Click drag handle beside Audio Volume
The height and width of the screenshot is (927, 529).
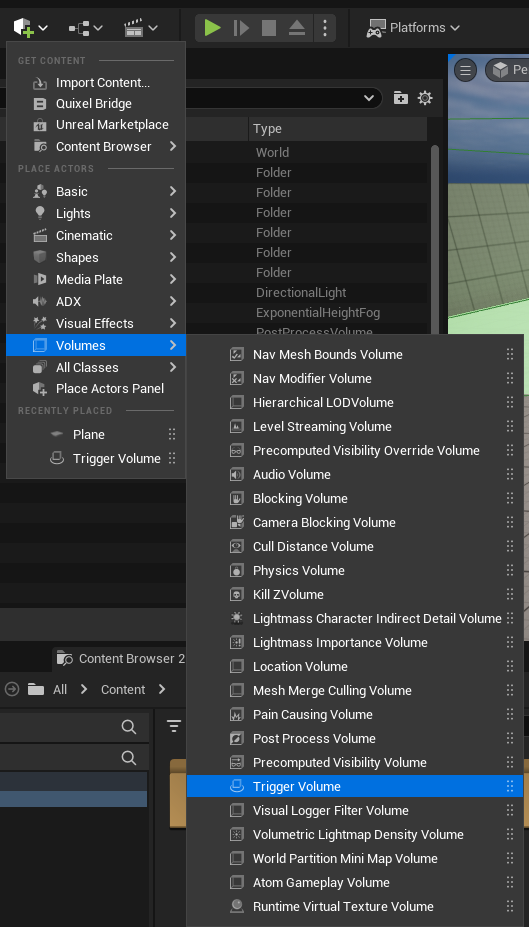pyautogui.click(x=509, y=475)
